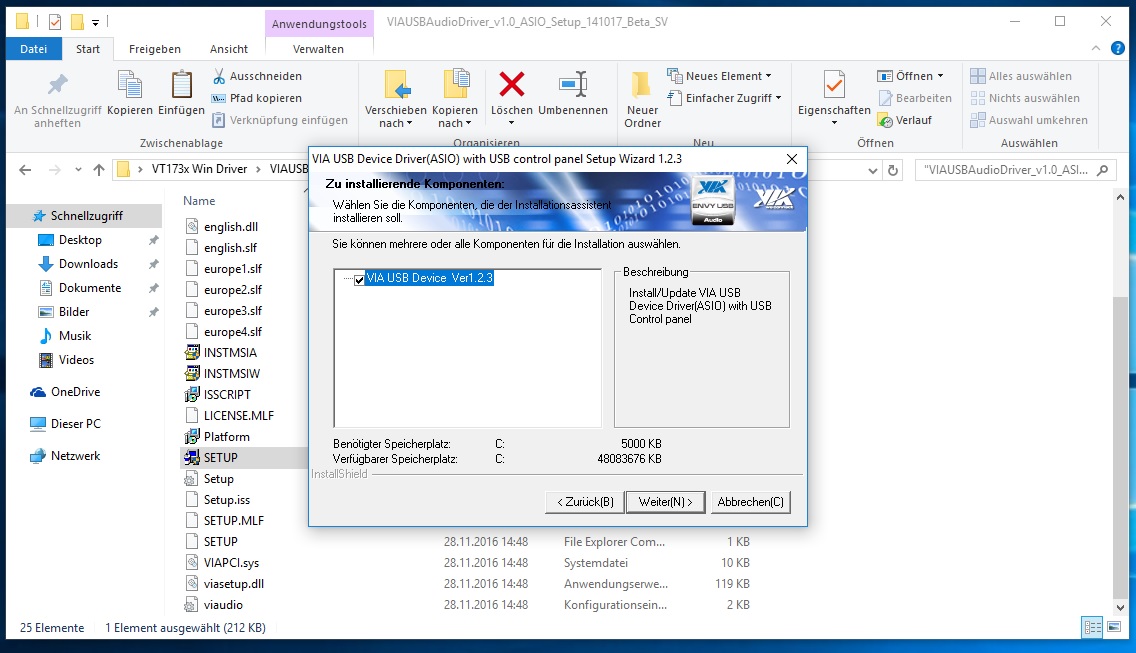Click the Eigenschaften checkmark icon
The image size is (1136, 653).
point(834,85)
